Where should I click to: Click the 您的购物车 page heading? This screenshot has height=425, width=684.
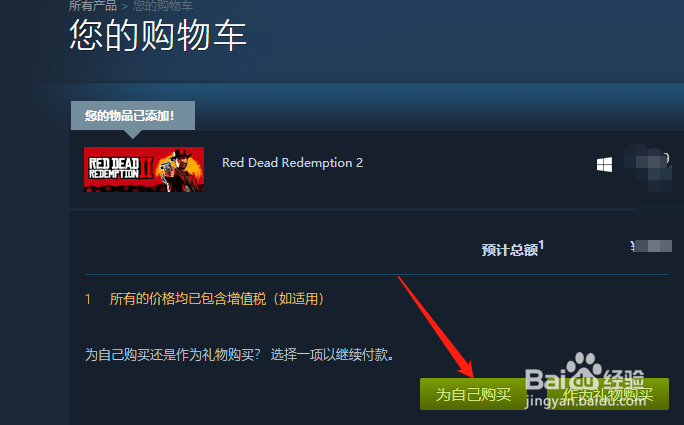pos(158,35)
